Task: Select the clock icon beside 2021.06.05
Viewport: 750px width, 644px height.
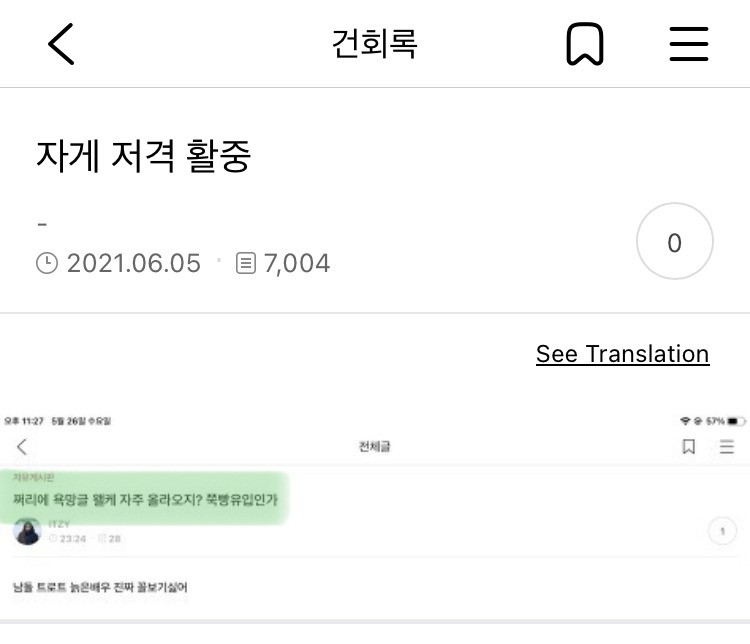Action: (47, 263)
